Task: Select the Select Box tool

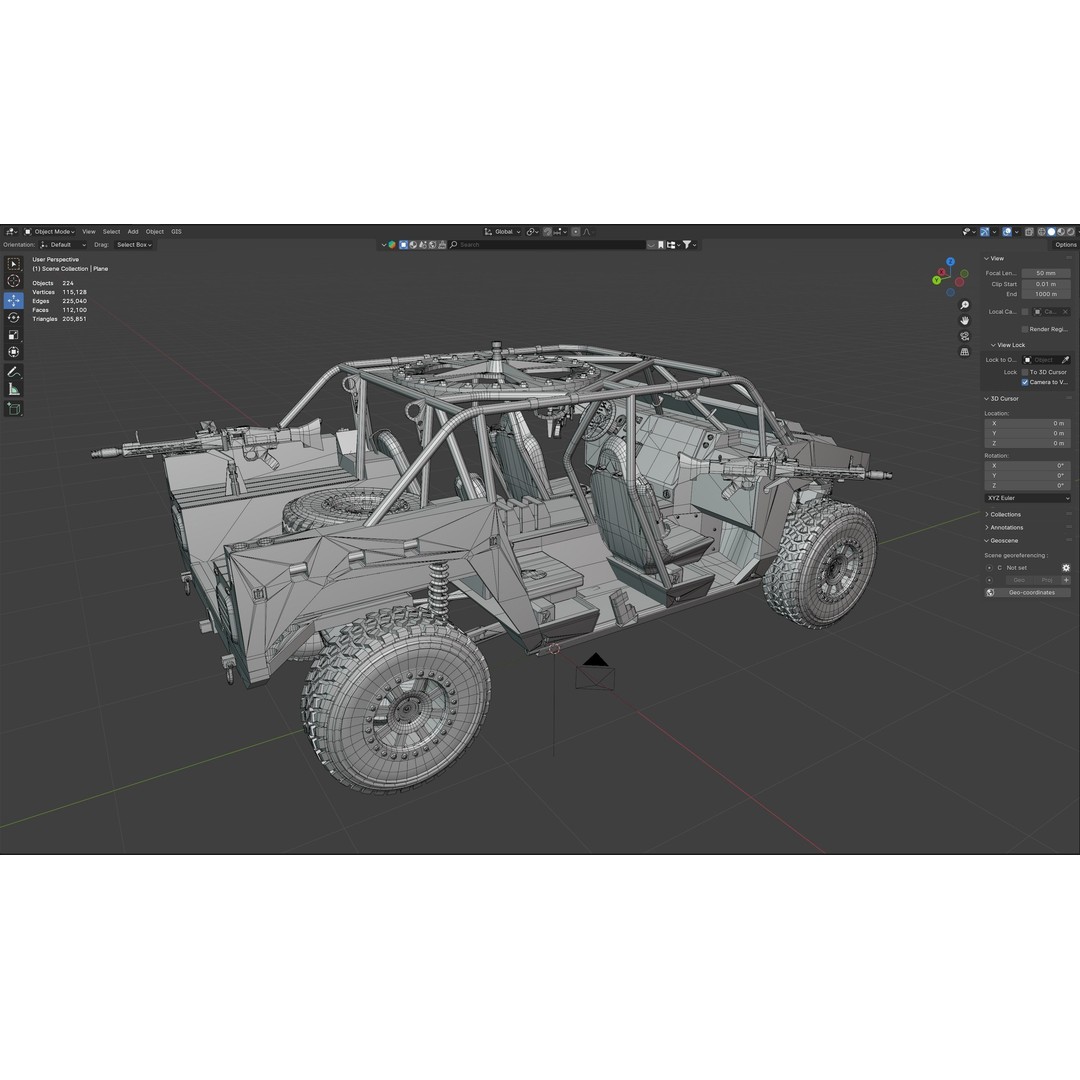Action: [14, 263]
